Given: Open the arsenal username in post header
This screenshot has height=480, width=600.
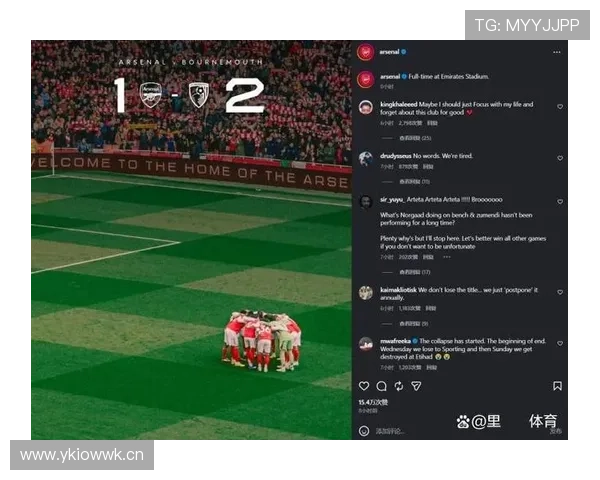Looking at the screenshot, I should click(x=389, y=52).
